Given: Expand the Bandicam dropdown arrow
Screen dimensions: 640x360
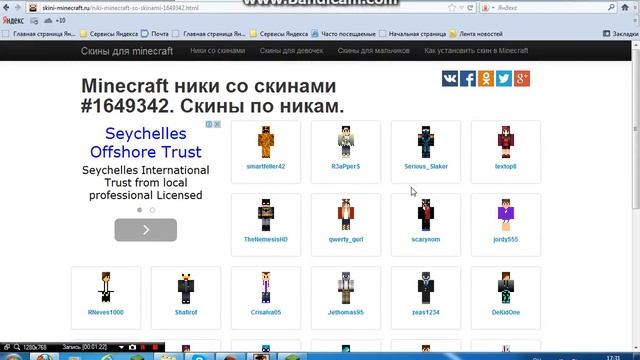Looking at the screenshot, I should 121,347.
